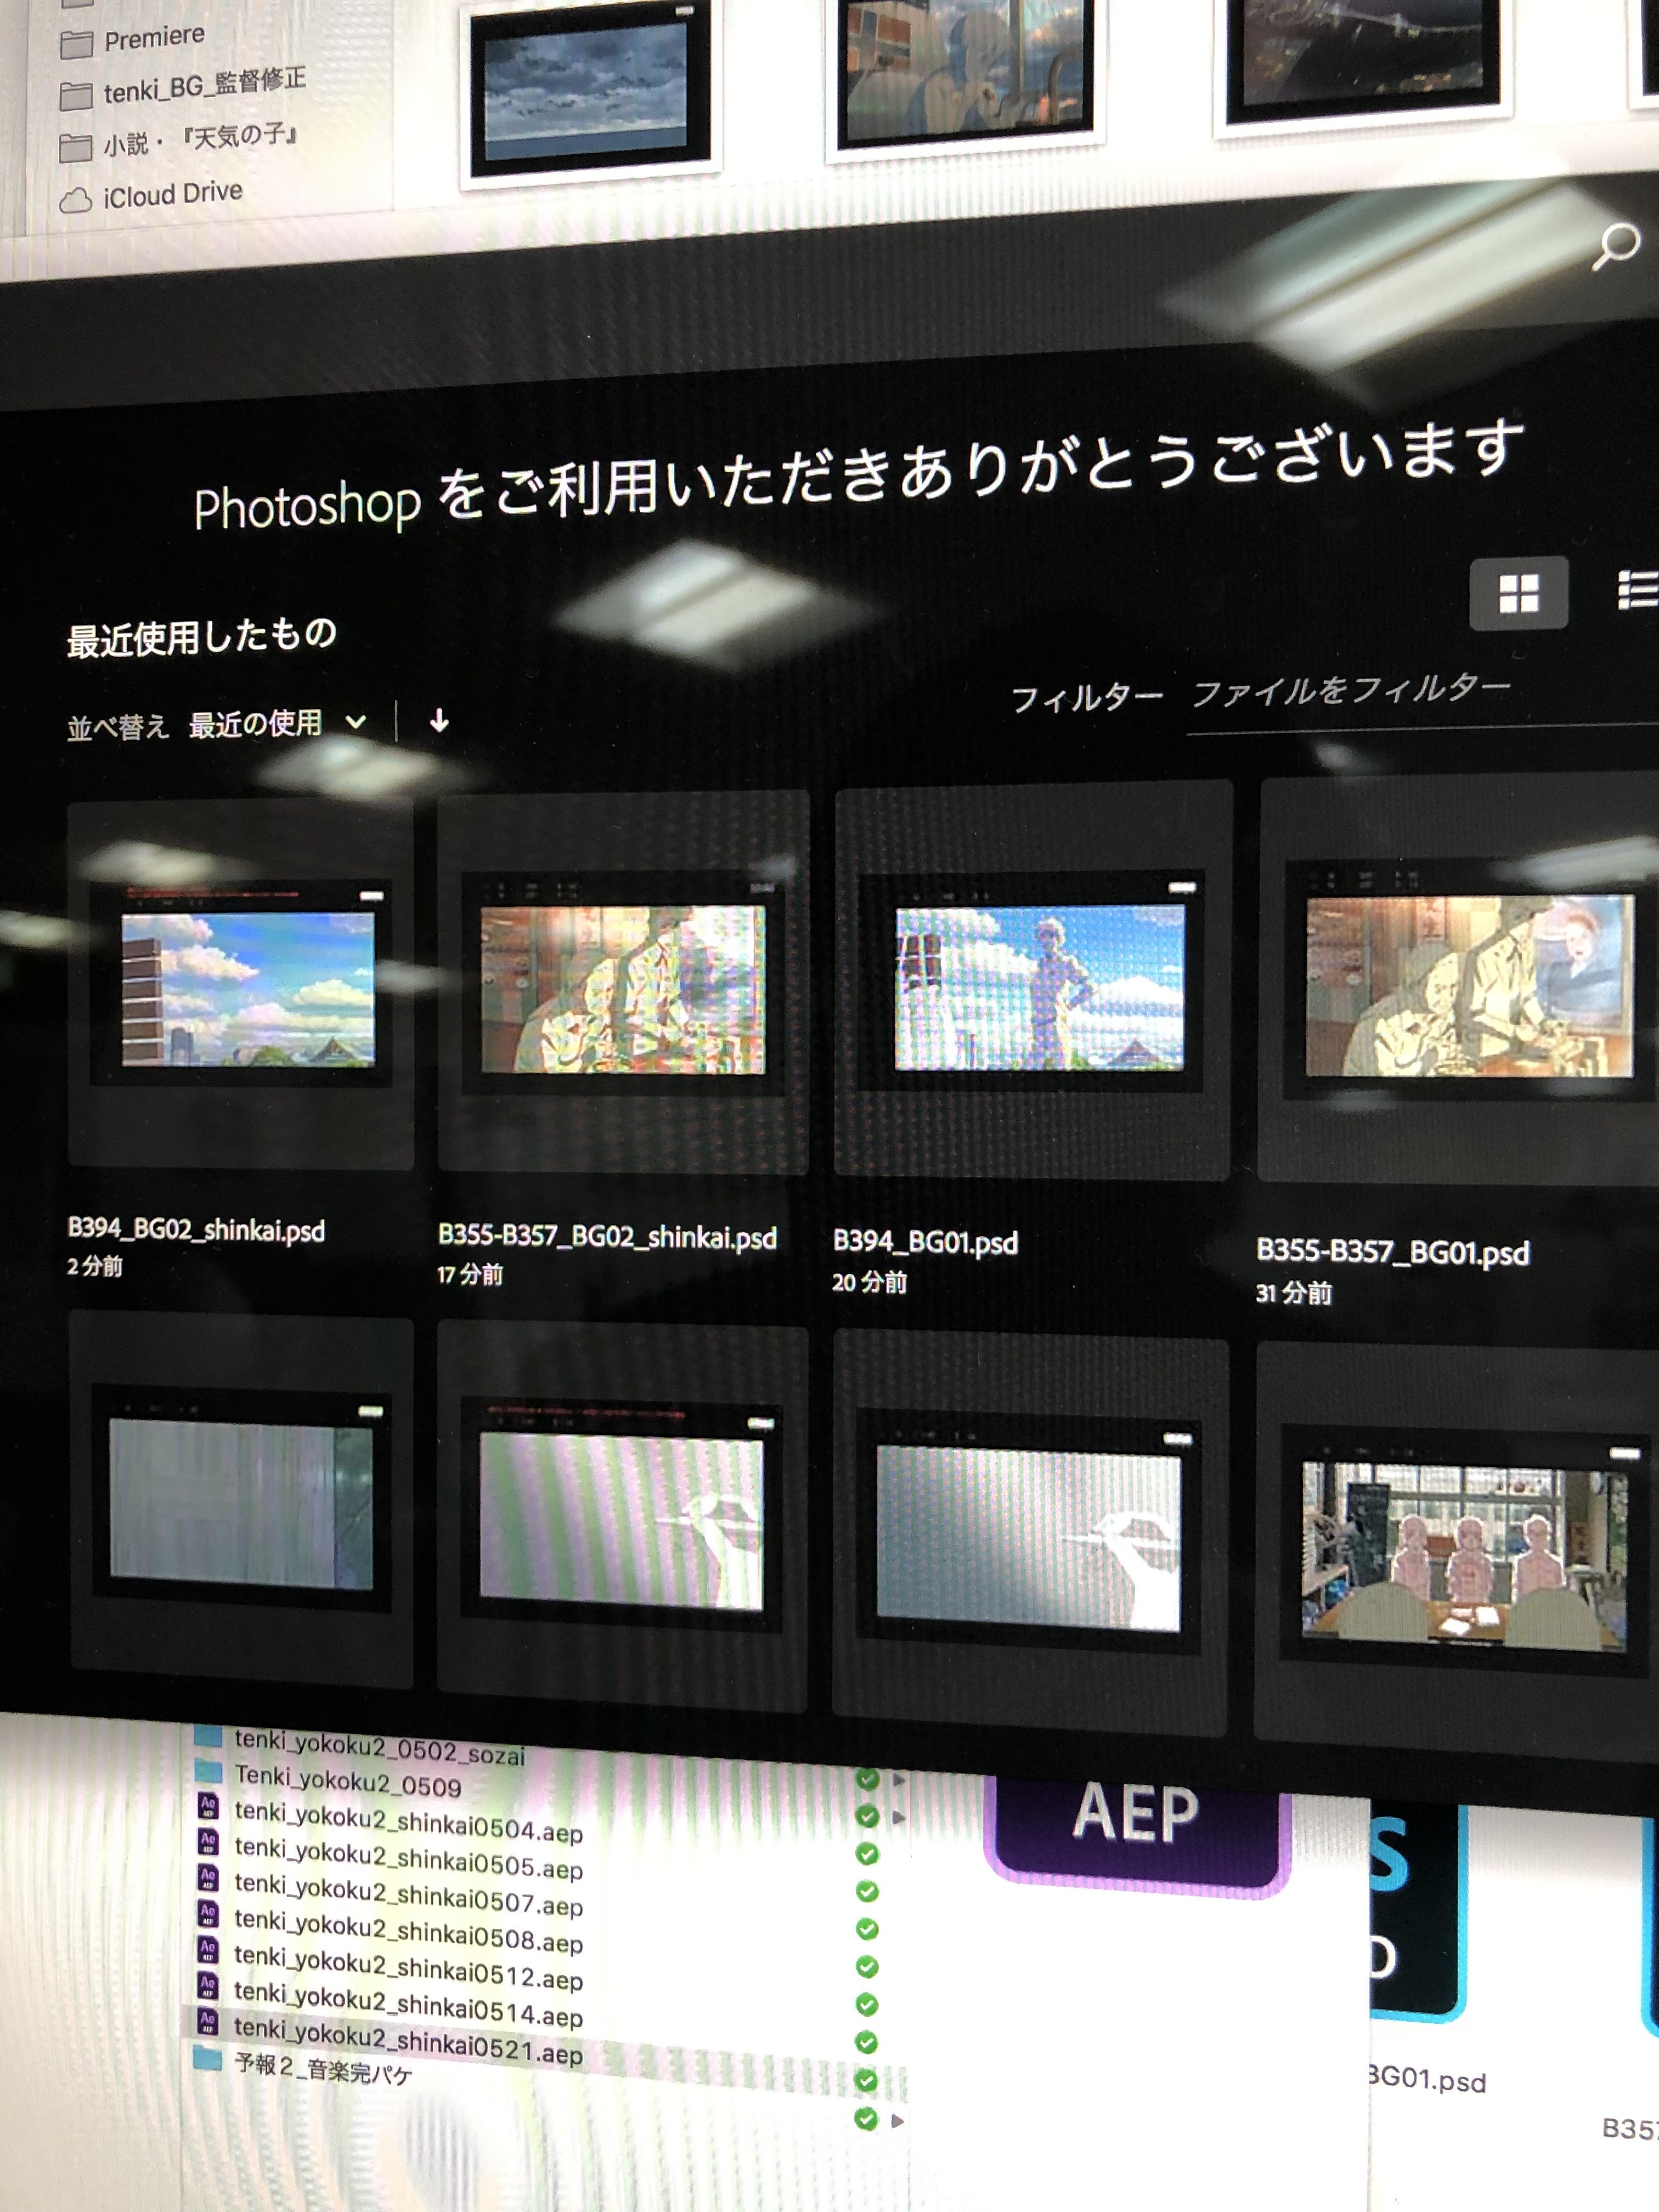The image size is (1659, 2212).
Task: Click Ae icon of tenki_yokoku2_shinkai0504.aep
Action: (207, 1806)
